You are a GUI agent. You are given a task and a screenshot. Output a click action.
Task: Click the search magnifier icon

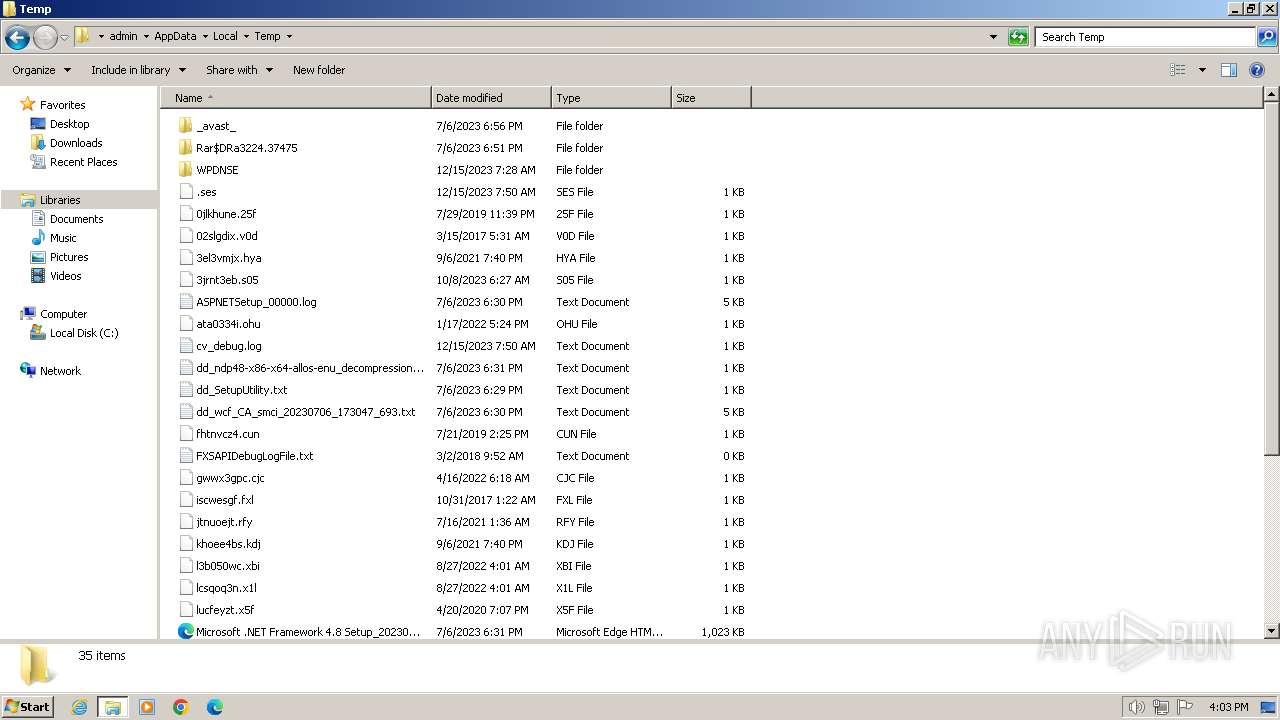tap(1268, 37)
